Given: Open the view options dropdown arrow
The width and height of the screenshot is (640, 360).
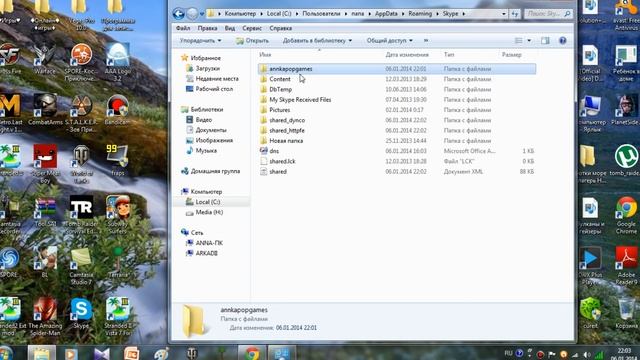Looking at the screenshot, I should tap(529, 40).
